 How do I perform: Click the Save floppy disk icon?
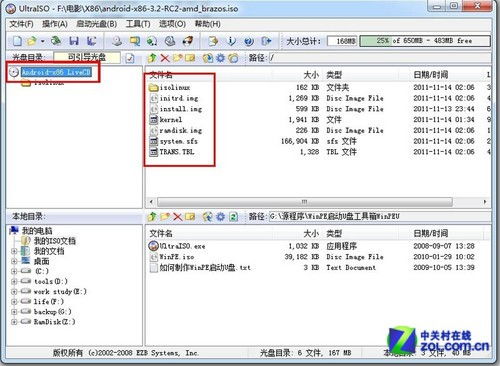(x=74, y=41)
